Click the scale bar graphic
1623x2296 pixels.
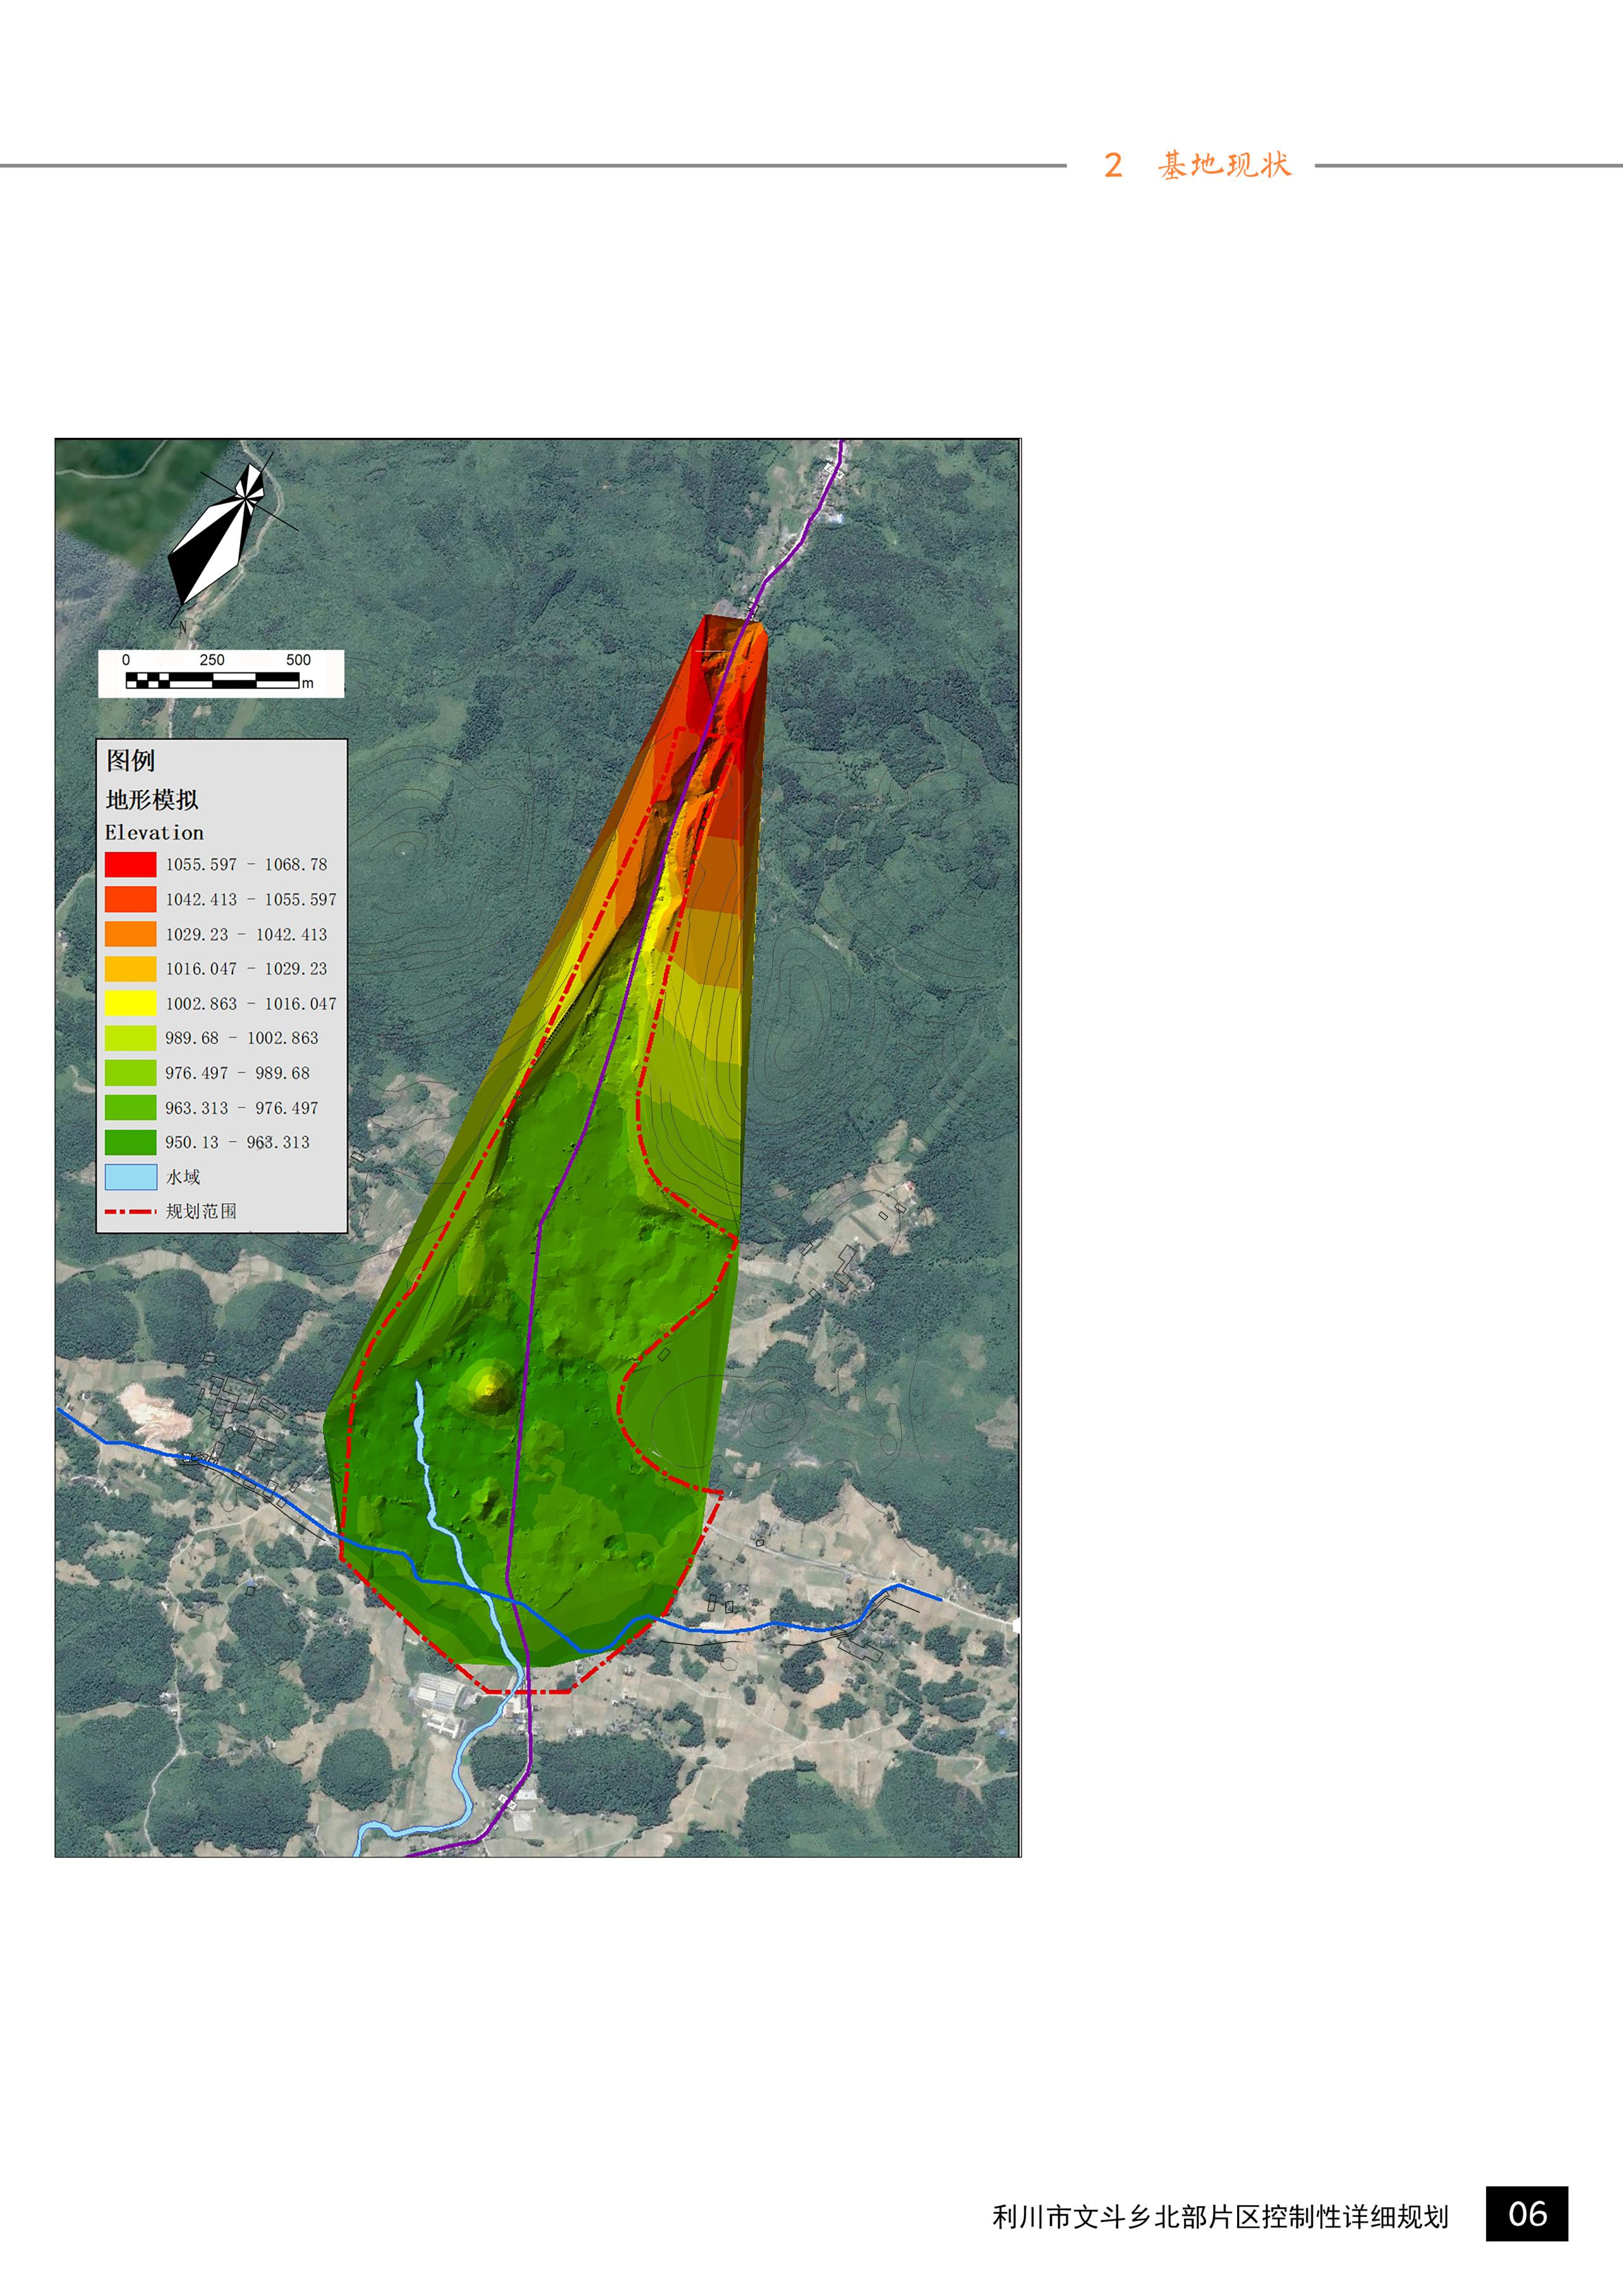pyautogui.click(x=212, y=681)
